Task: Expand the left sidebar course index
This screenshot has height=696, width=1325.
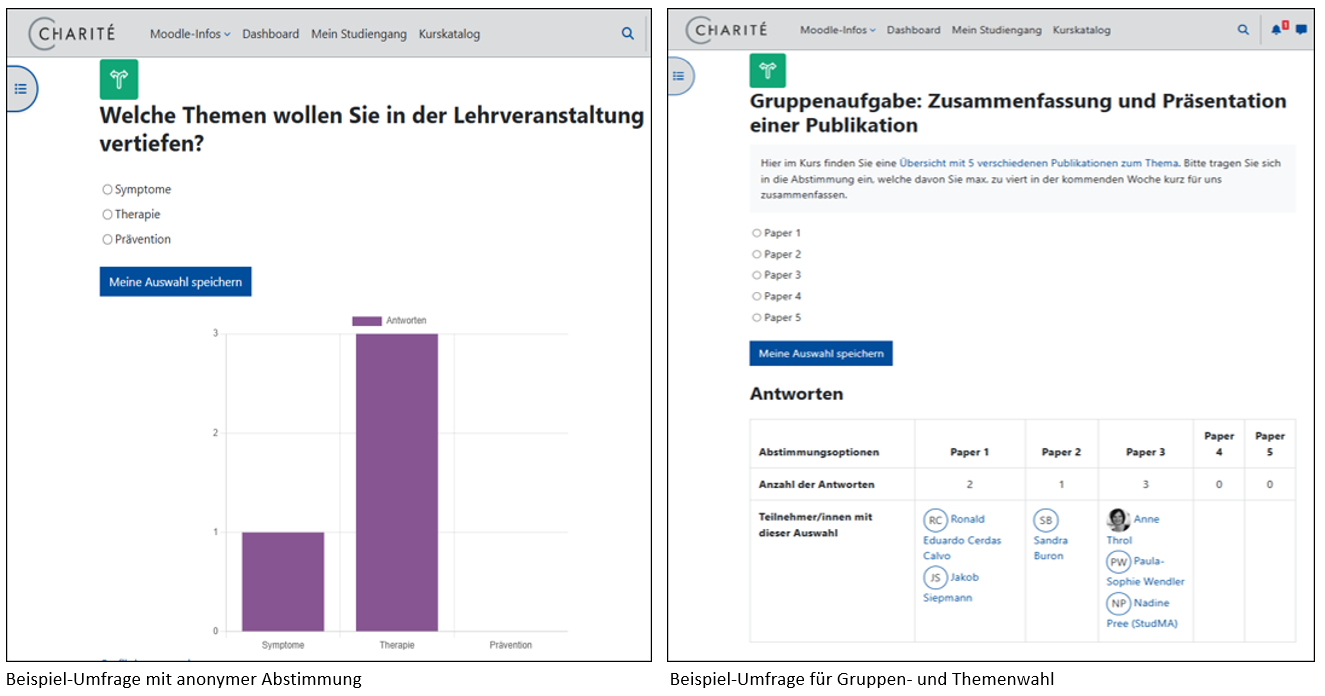Action: (x=21, y=88)
